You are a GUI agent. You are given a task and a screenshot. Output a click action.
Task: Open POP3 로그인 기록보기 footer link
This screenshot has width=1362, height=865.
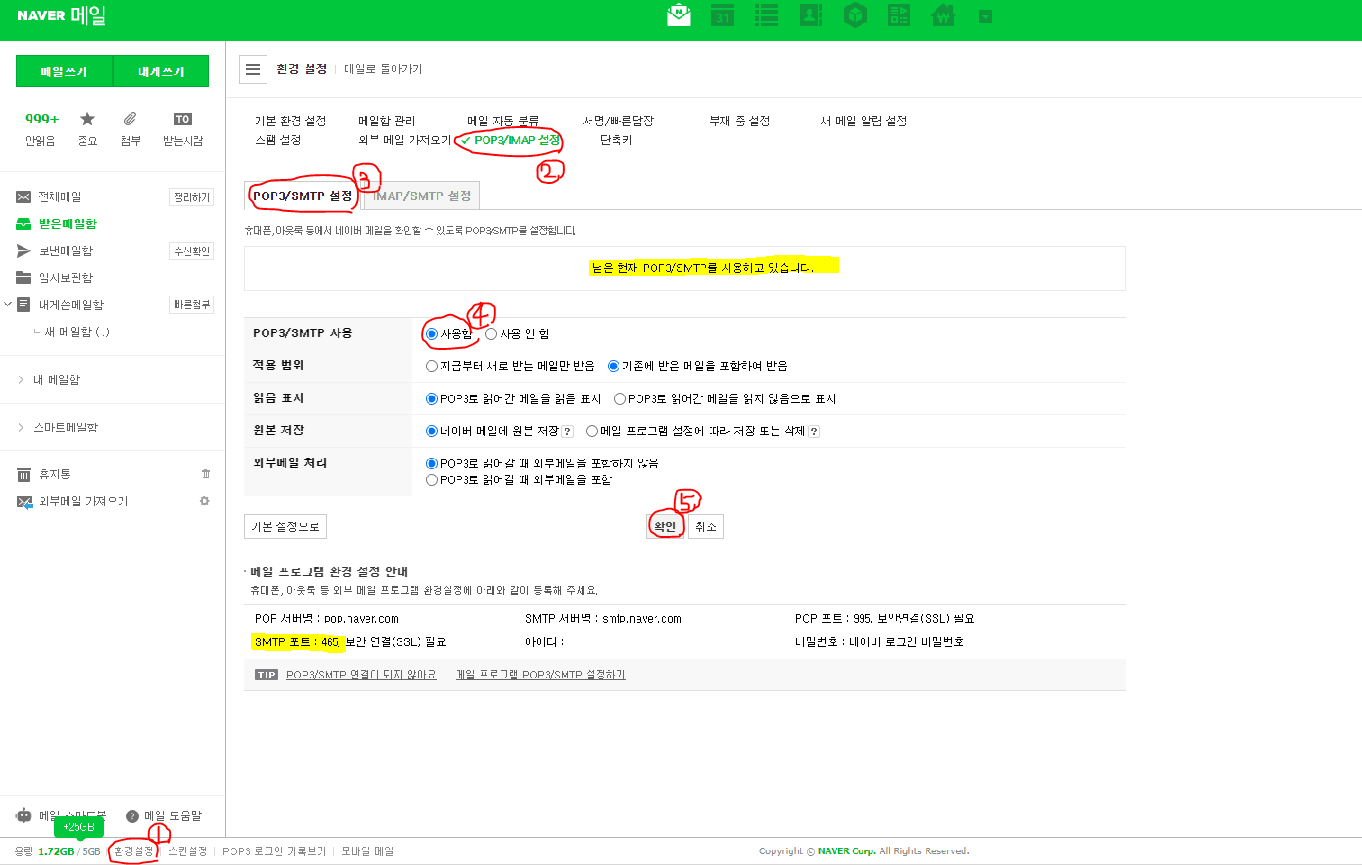coord(274,852)
